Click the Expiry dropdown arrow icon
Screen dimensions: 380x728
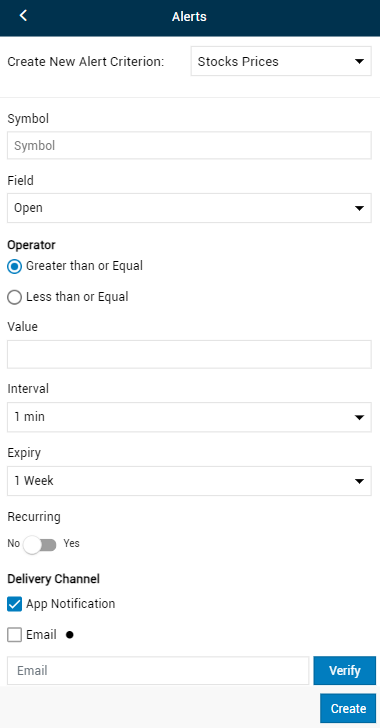(359, 481)
